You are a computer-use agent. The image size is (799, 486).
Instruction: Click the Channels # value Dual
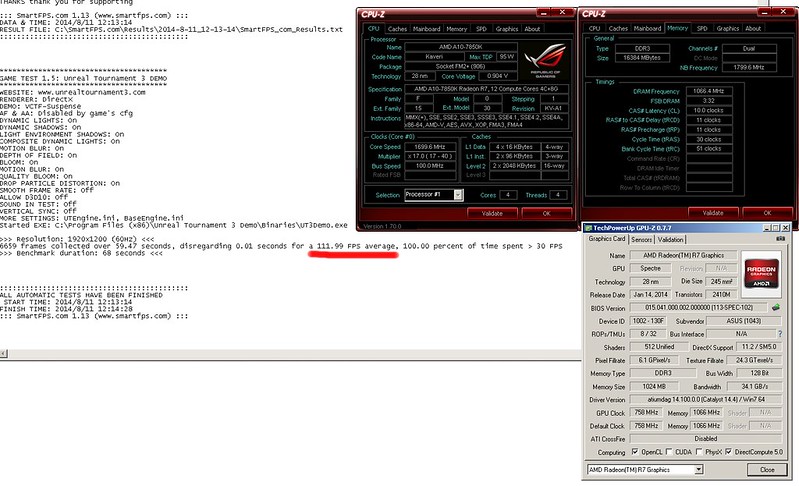tap(750, 48)
